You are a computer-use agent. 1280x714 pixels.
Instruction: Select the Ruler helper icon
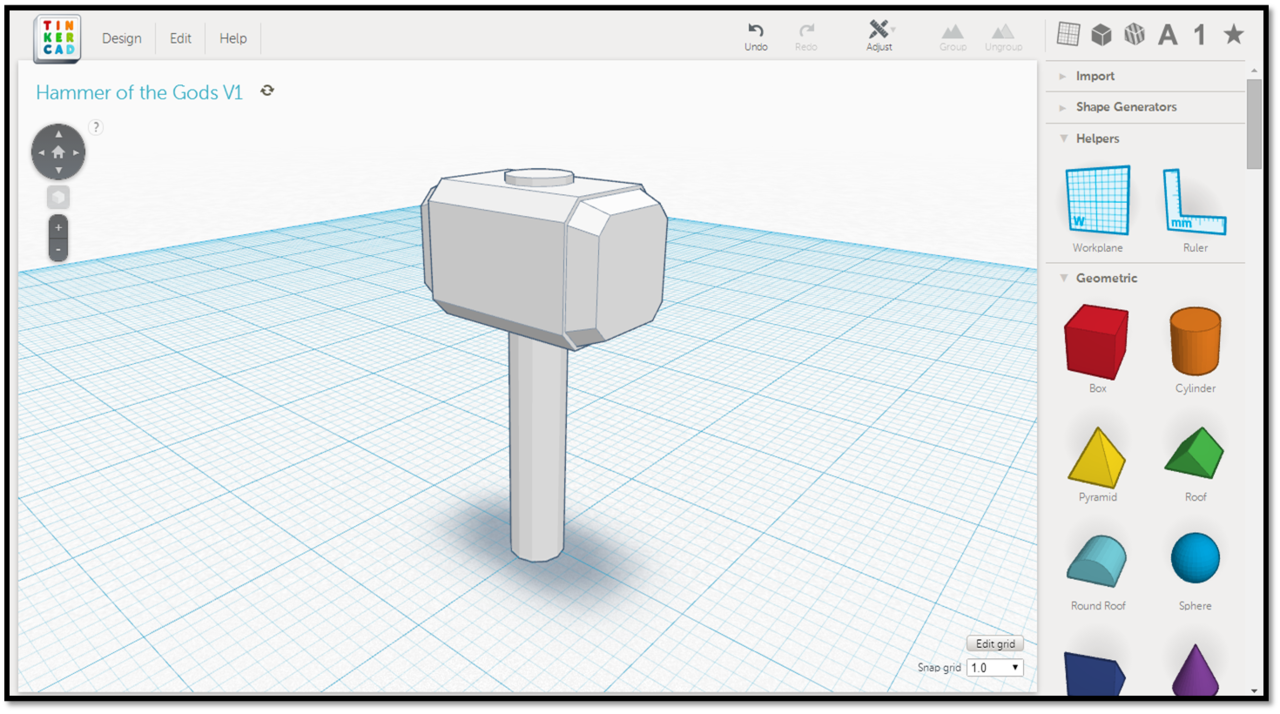tap(1194, 201)
